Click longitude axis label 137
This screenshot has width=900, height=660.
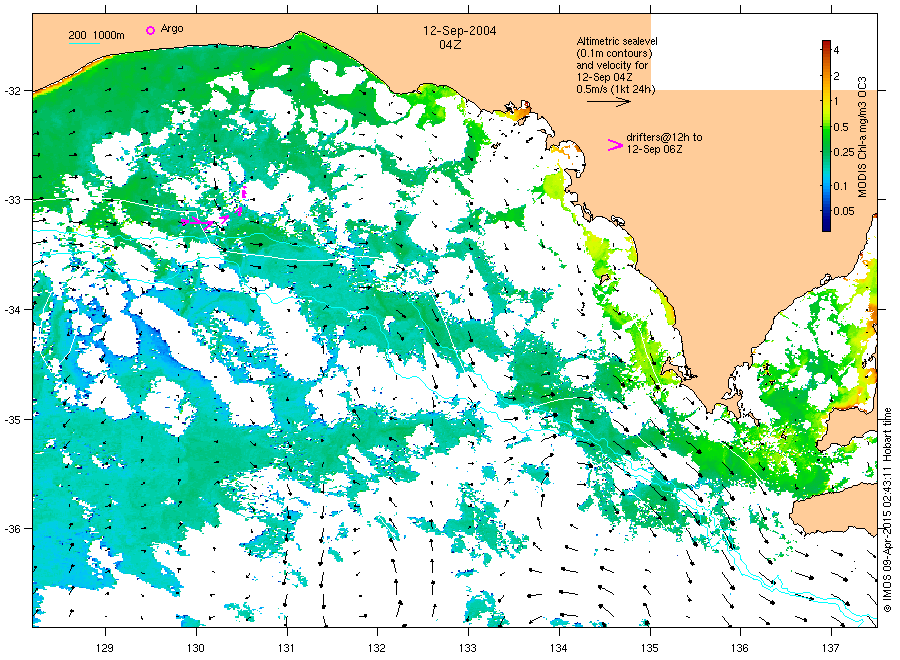coord(831,649)
